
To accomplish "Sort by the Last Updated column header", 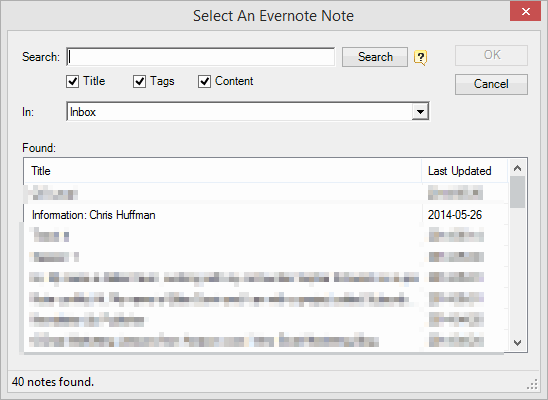I will (464, 171).
